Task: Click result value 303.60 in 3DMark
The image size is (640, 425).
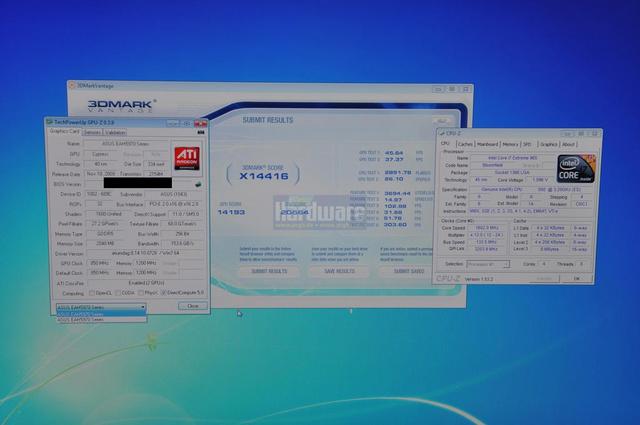Action: tap(395, 225)
